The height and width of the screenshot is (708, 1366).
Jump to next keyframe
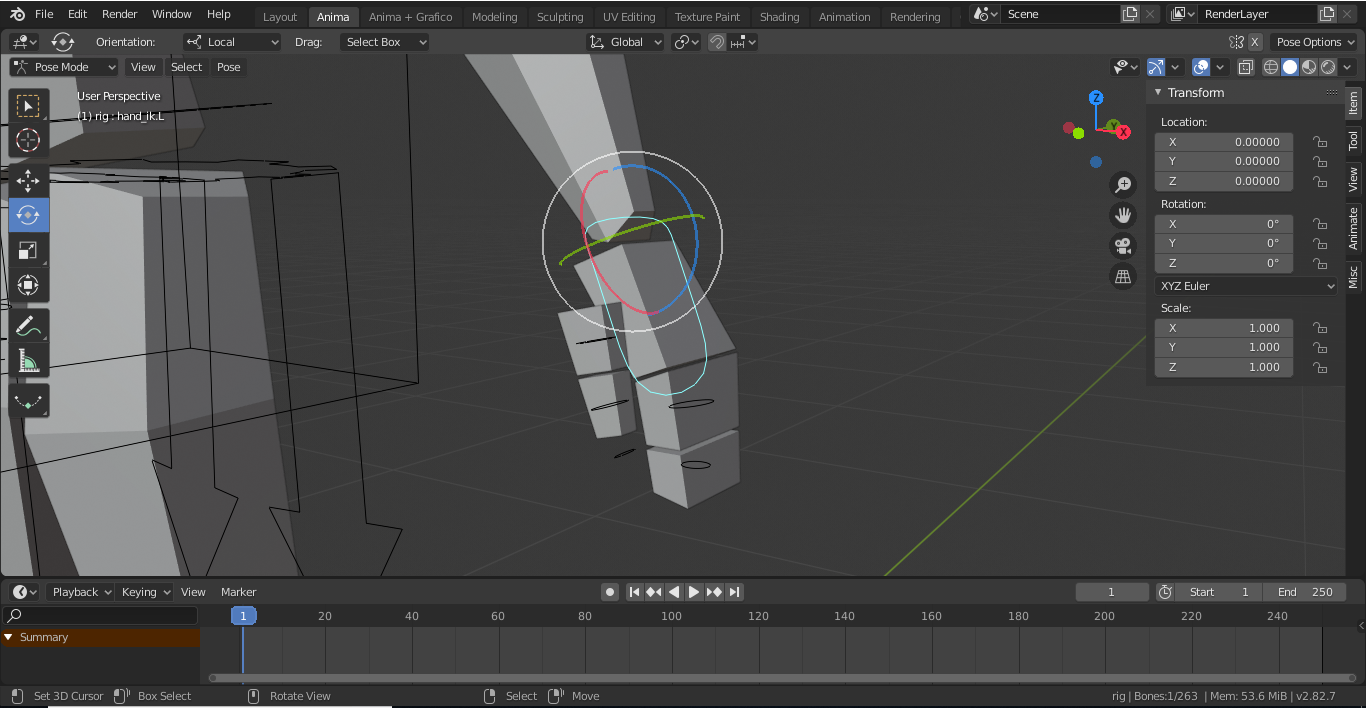(x=714, y=592)
